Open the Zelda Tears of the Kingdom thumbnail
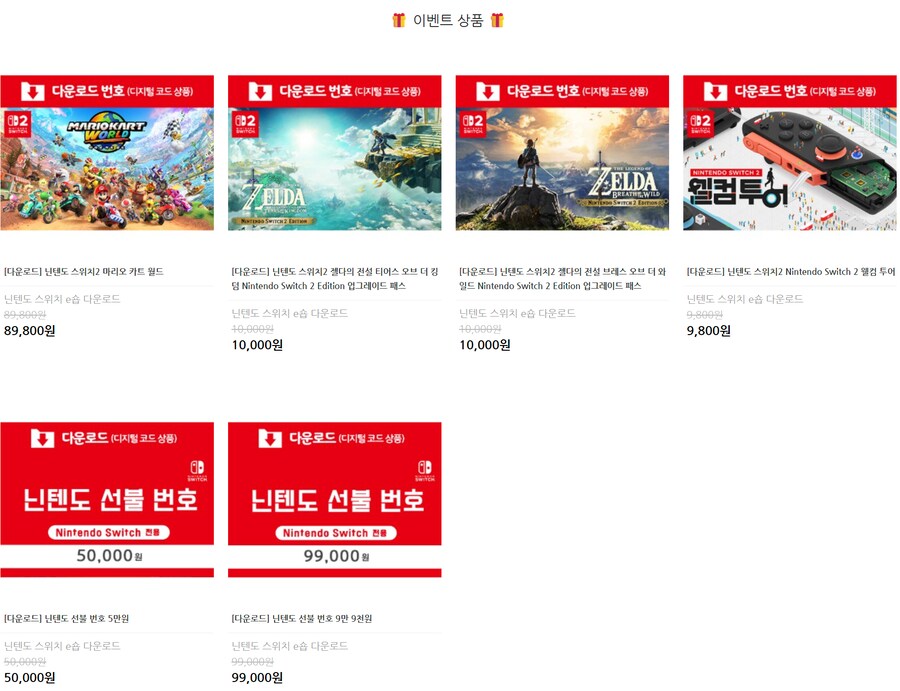 pos(335,153)
